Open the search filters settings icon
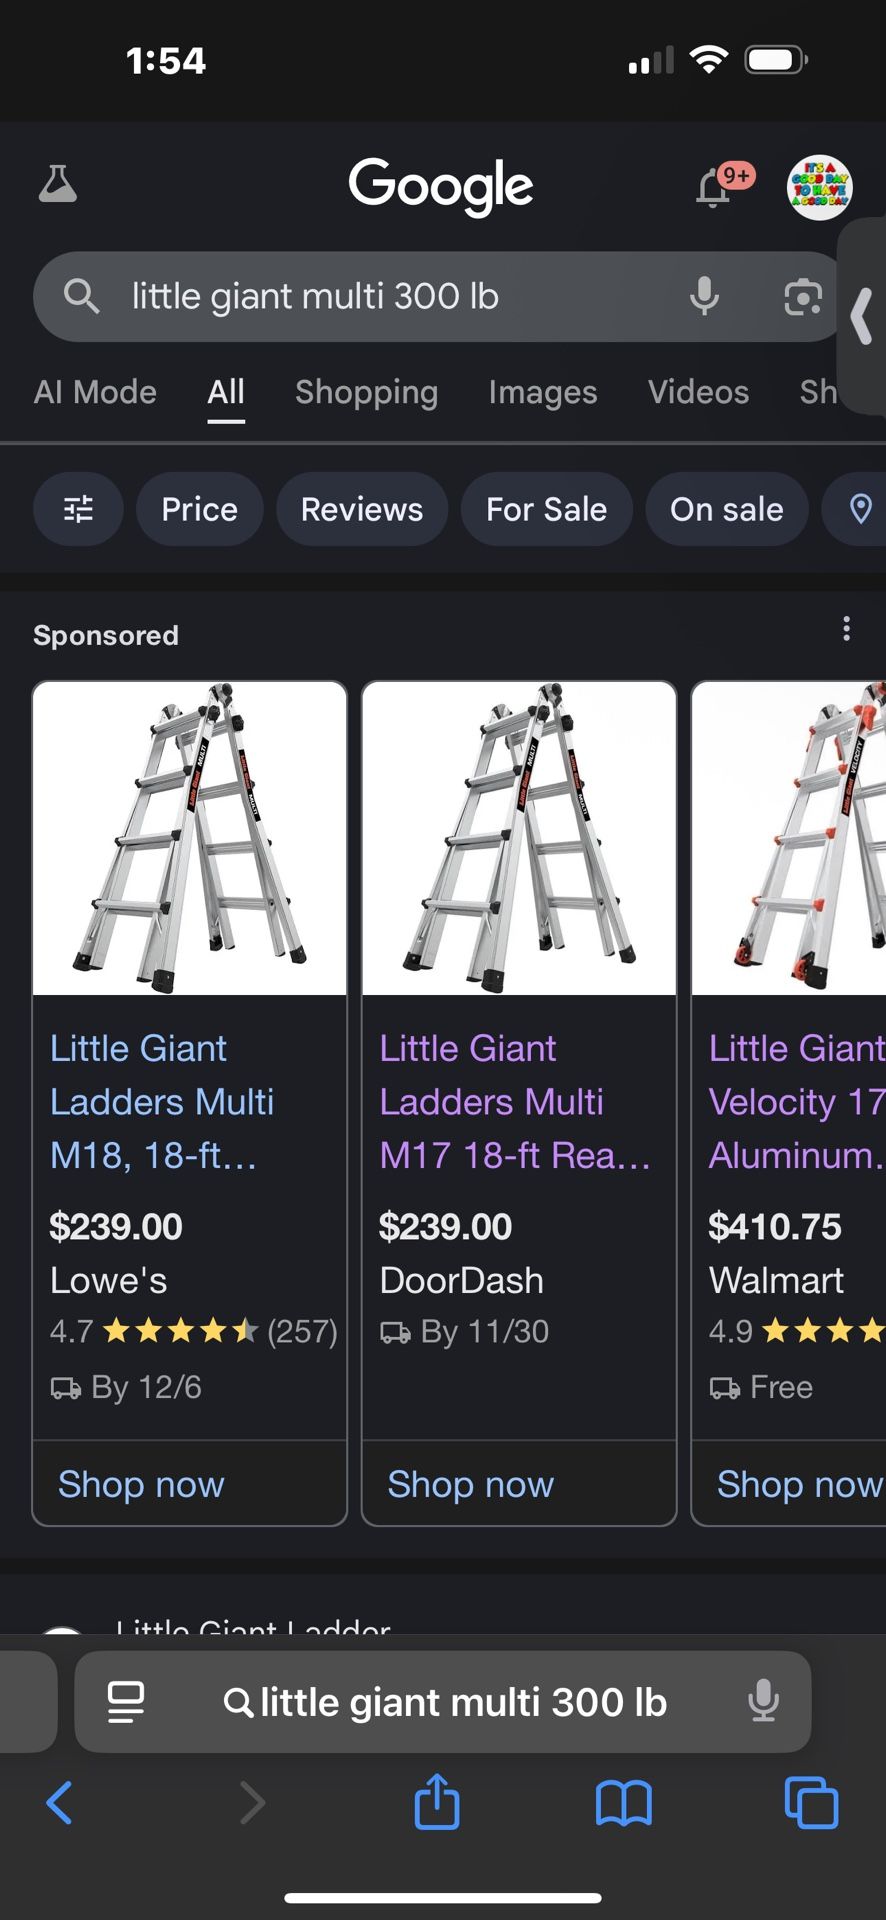 (x=77, y=509)
